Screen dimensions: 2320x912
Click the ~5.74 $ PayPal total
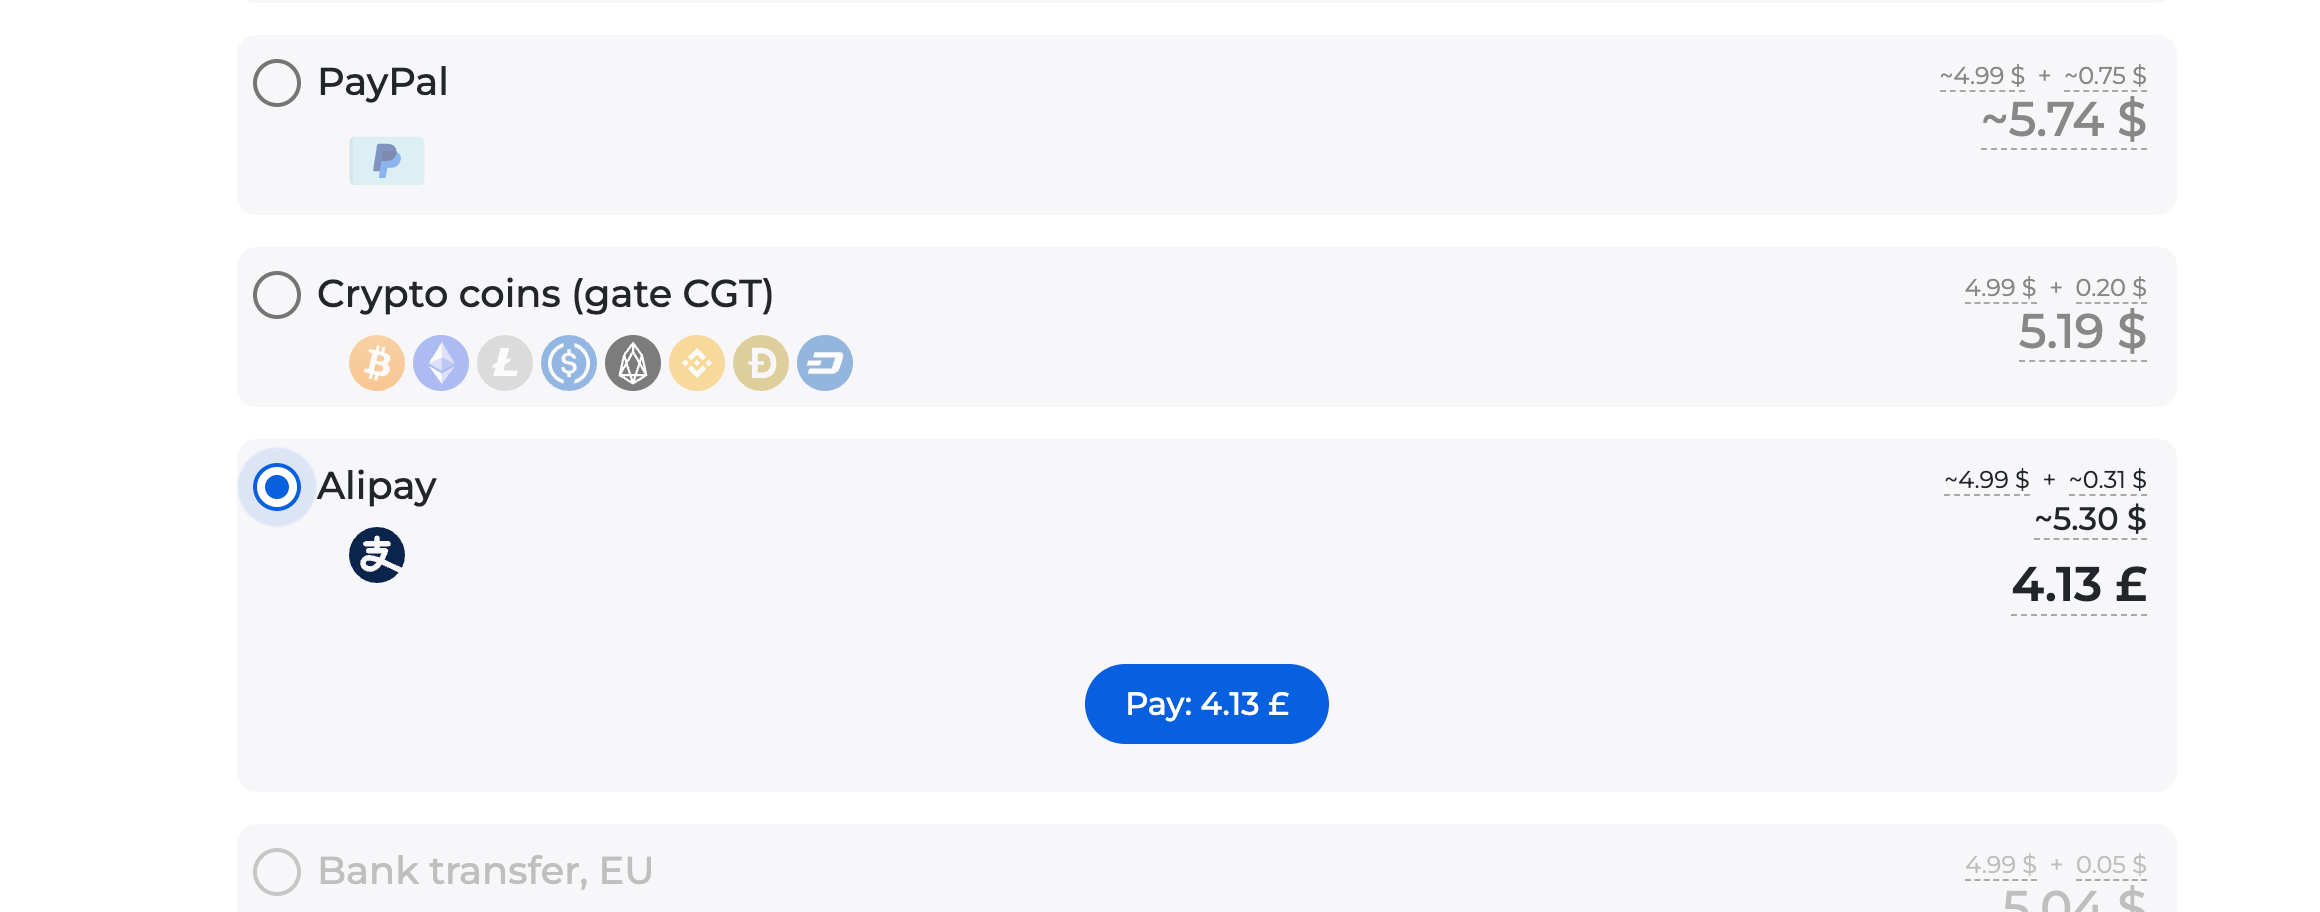coord(2063,121)
